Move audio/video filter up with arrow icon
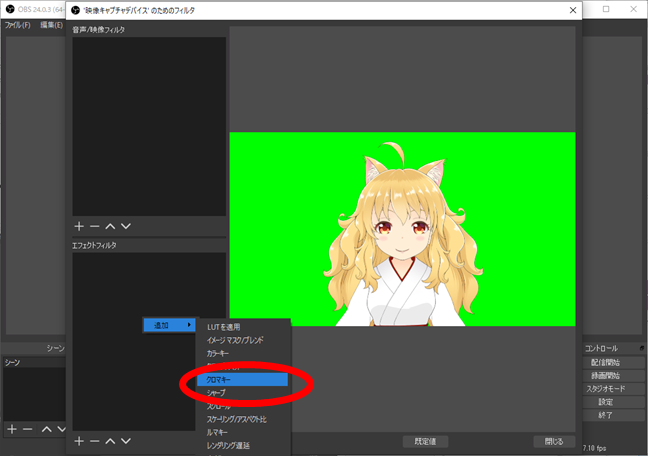The image size is (648, 456). pyautogui.click(x=110, y=226)
